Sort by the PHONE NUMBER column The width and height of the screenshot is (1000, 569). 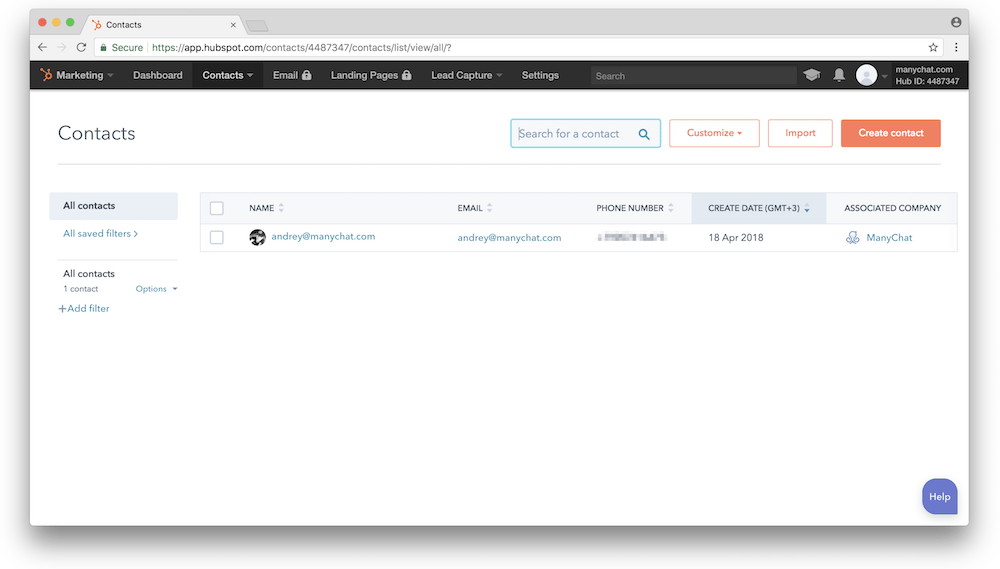(635, 208)
